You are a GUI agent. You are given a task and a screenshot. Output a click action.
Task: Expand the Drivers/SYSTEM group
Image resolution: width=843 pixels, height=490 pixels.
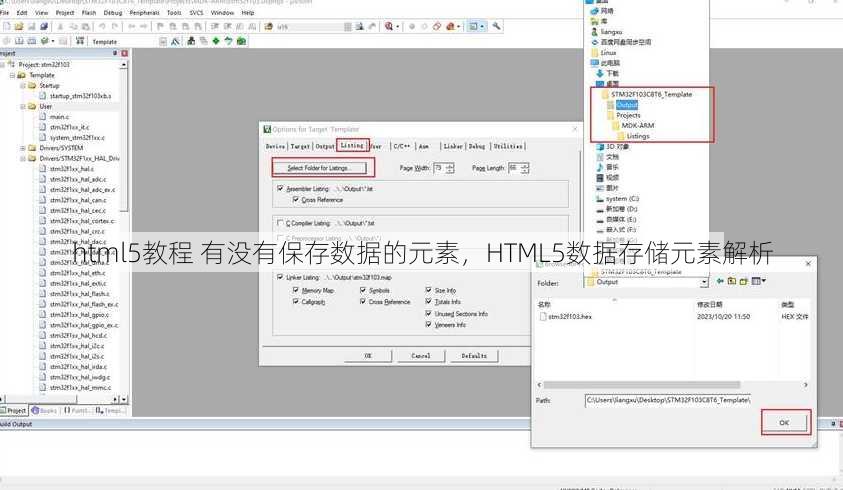point(23,148)
